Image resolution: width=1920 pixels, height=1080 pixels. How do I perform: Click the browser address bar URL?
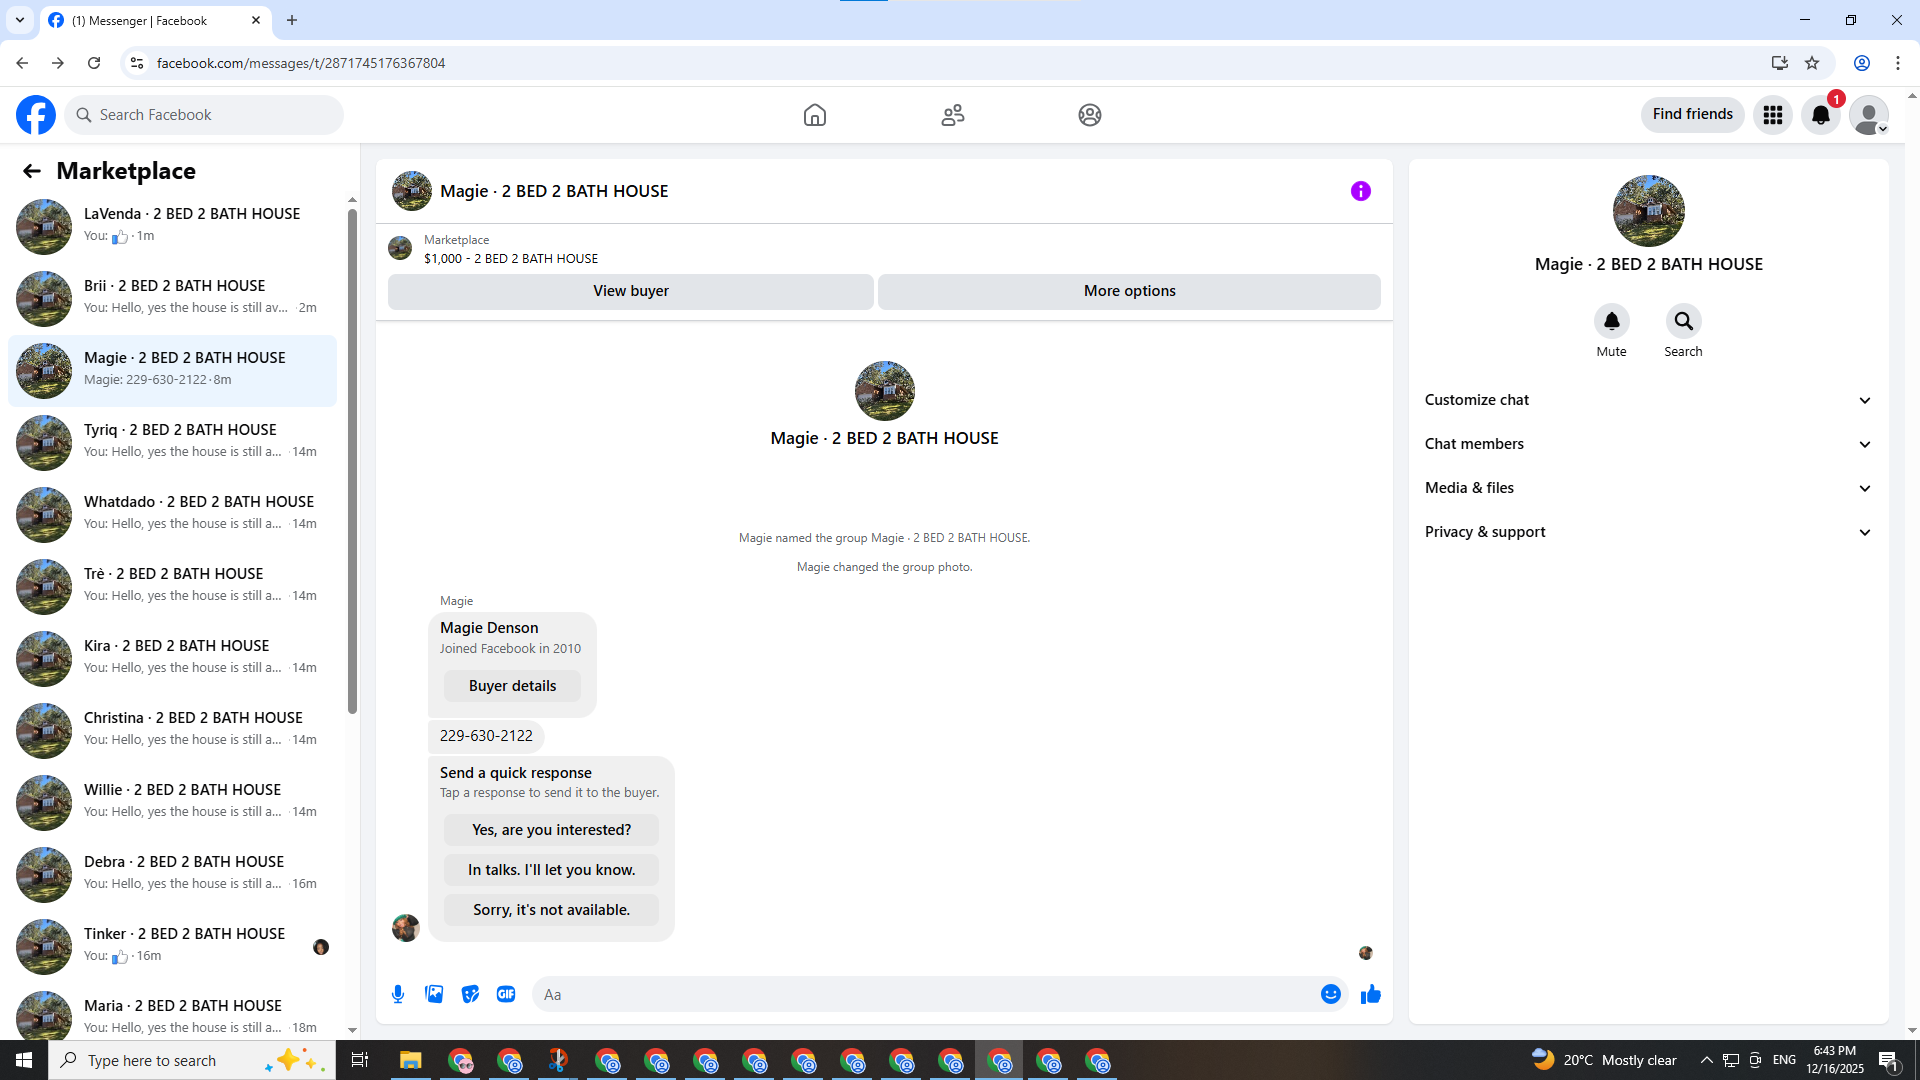pyautogui.click(x=301, y=63)
